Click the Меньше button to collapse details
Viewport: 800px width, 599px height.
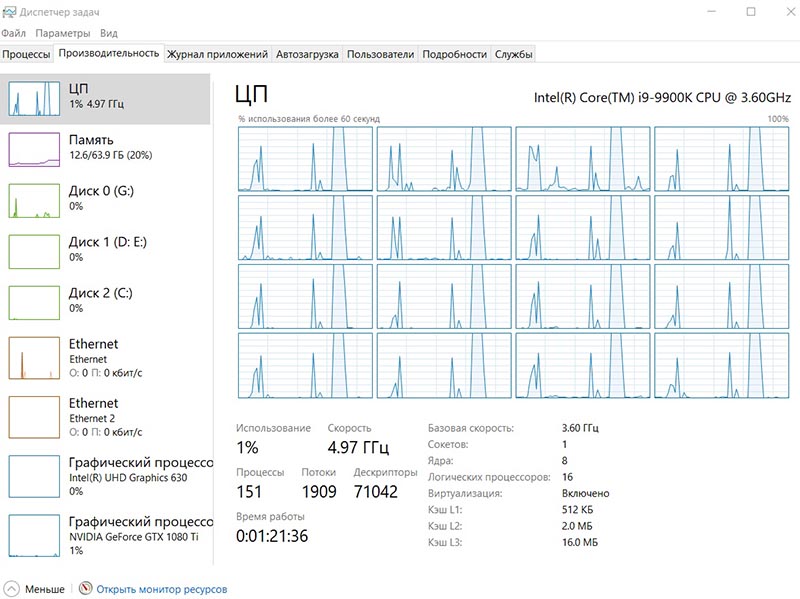pos(34,589)
